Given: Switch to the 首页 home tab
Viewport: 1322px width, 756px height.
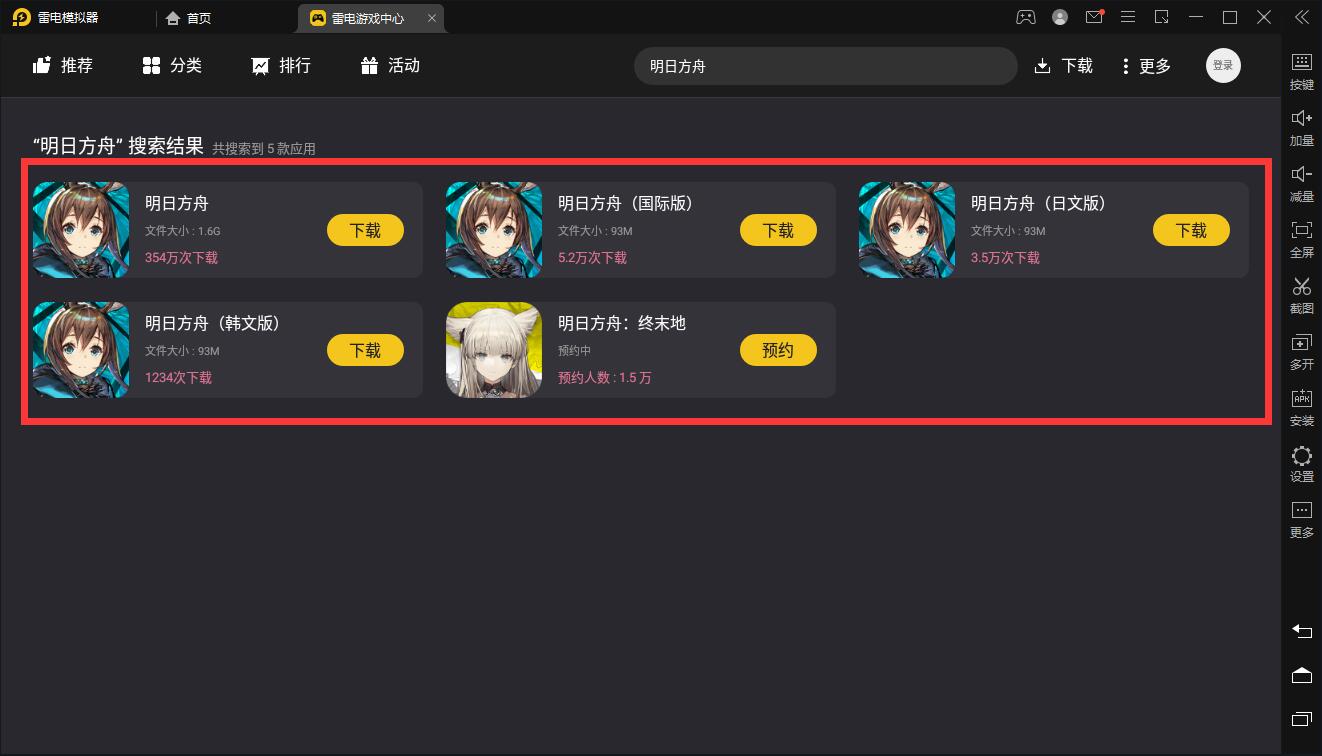Looking at the screenshot, I should click(188, 18).
